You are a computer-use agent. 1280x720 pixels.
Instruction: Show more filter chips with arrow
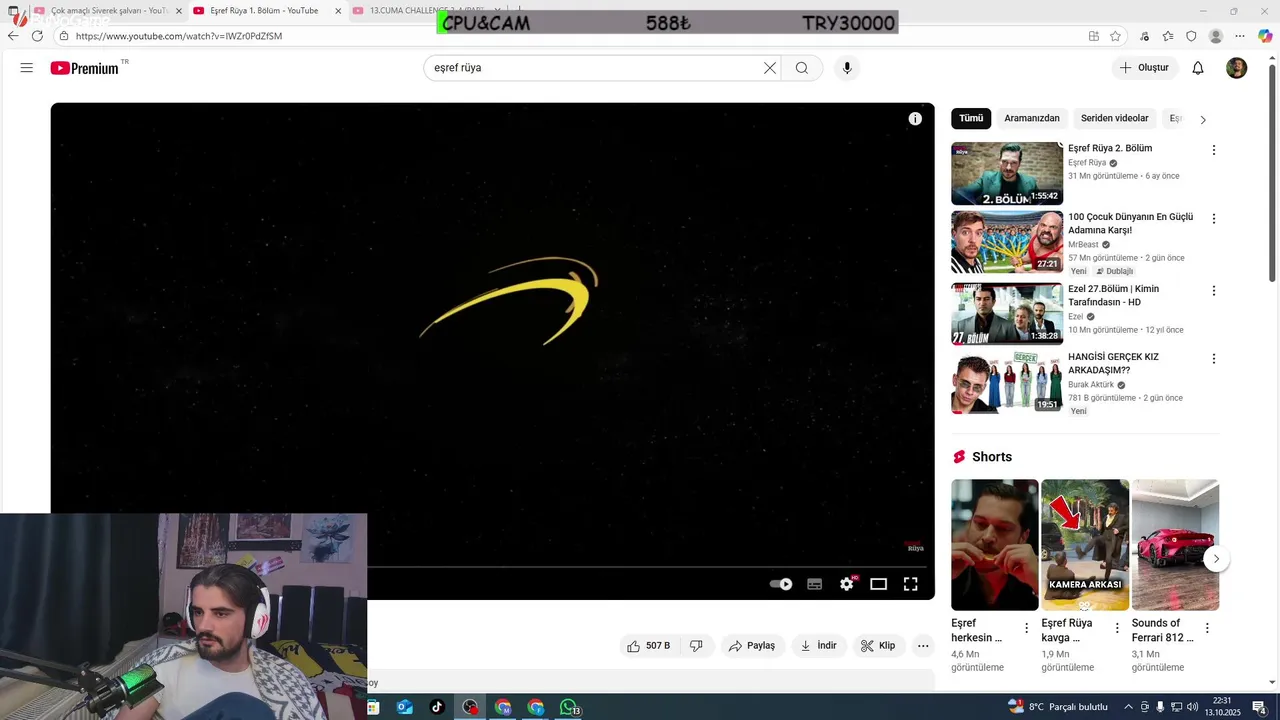[x=1203, y=119]
